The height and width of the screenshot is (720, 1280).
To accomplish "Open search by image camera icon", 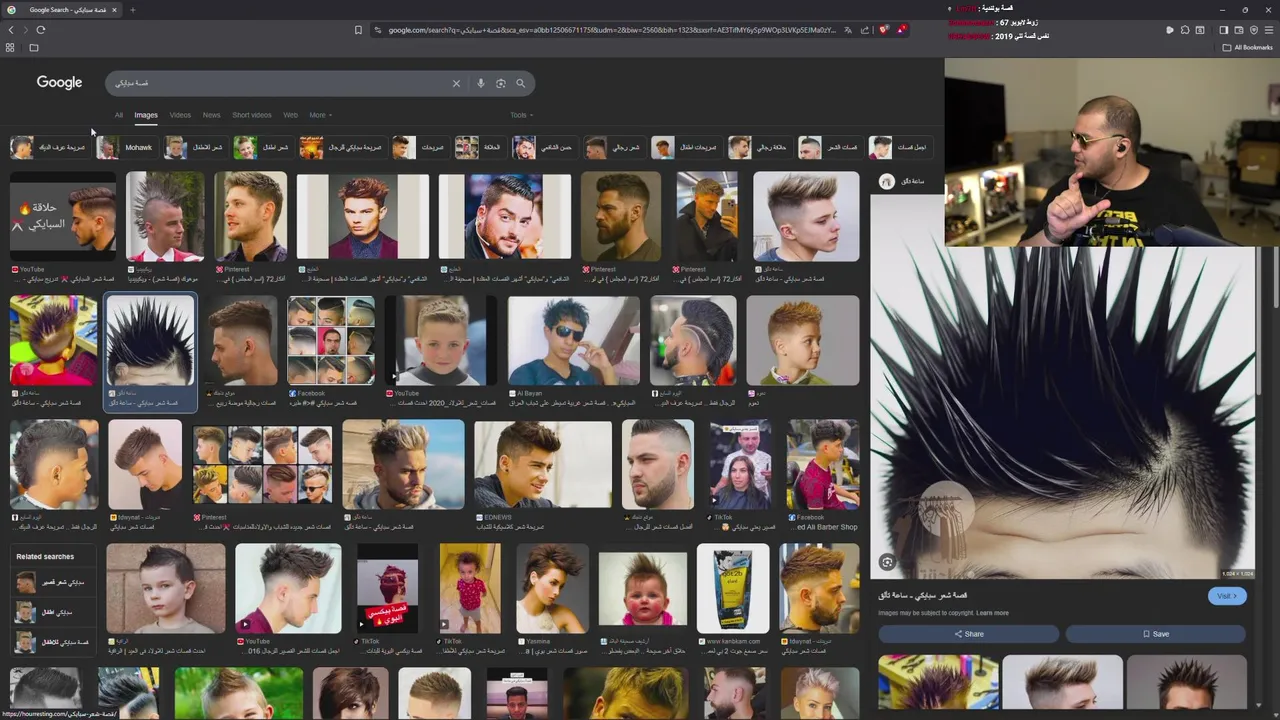I will pyautogui.click(x=500, y=83).
